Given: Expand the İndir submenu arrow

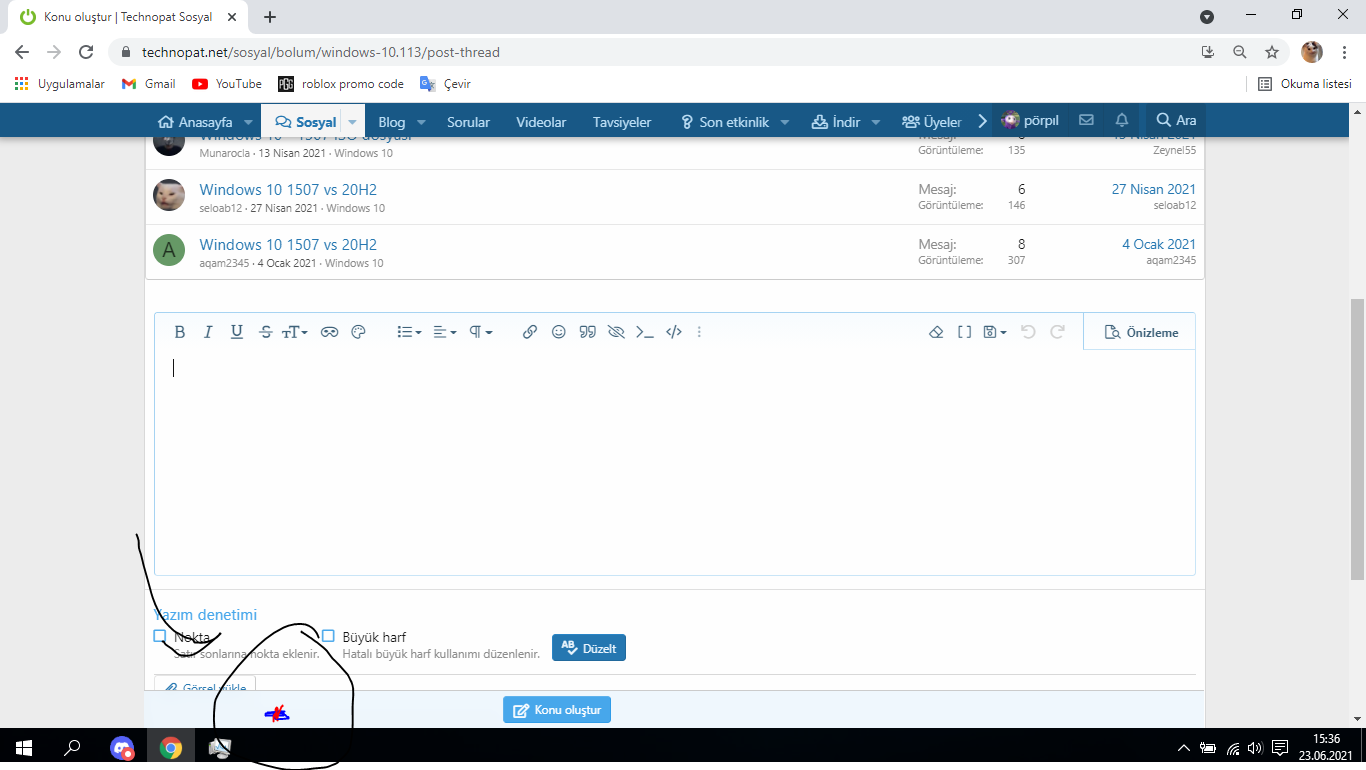Looking at the screenshot, I should pos(876,122).
